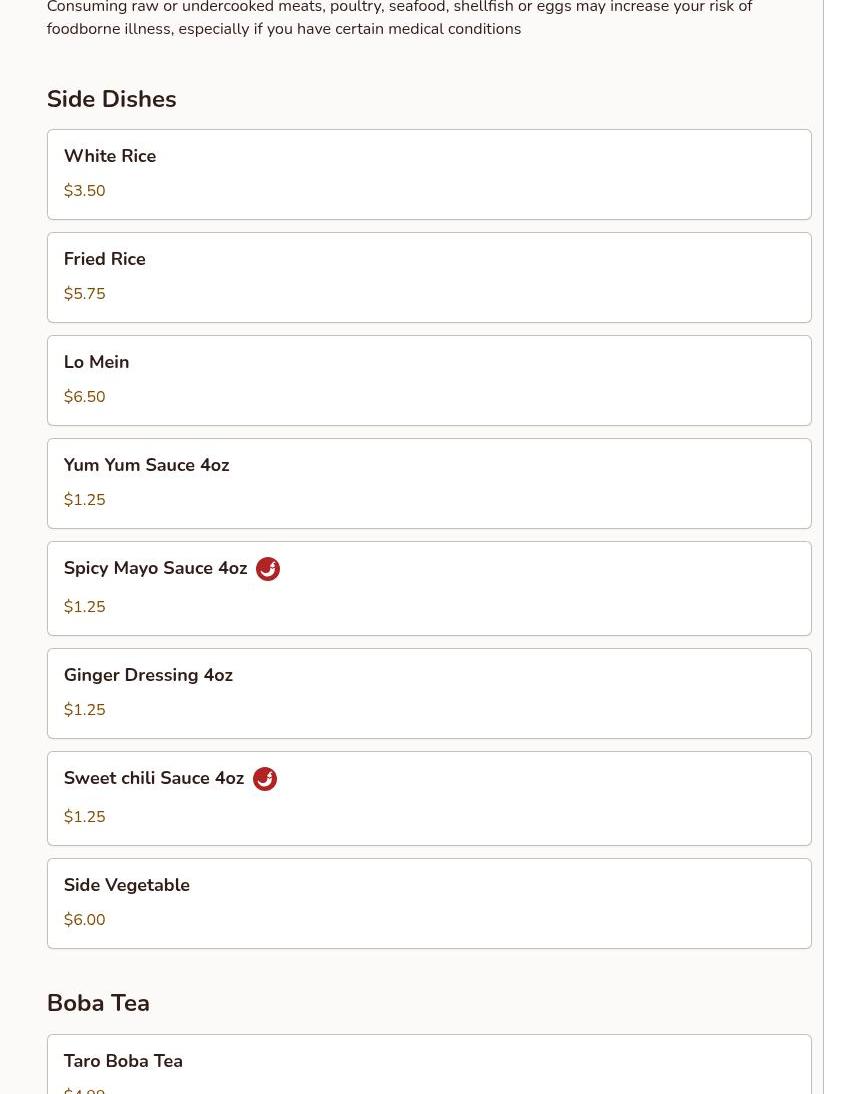Click the $5.75 price under Fried Rice

[84, 294]
